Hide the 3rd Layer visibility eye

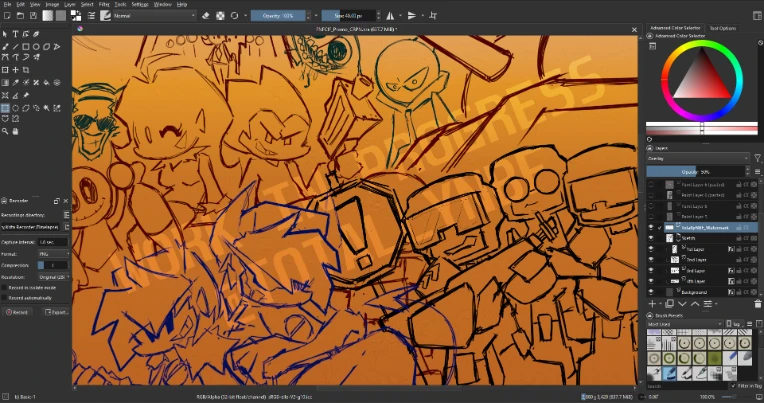click(651, 270)
